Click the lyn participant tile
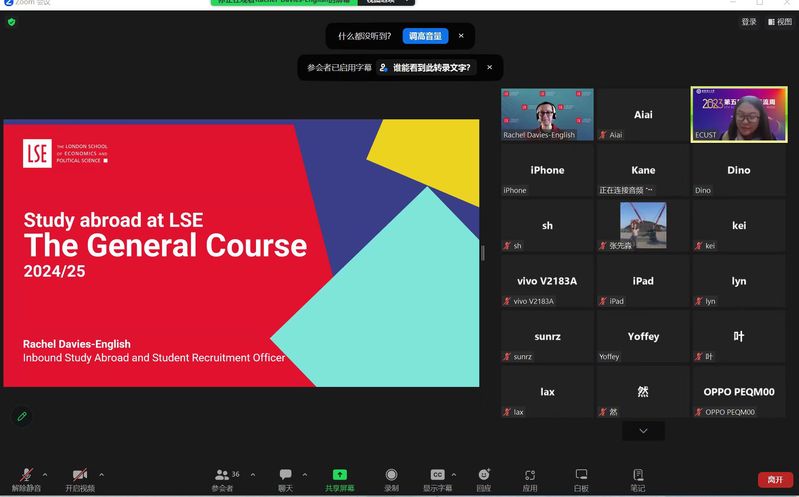This screenshot has width=799, height=497. click(739, 281)
